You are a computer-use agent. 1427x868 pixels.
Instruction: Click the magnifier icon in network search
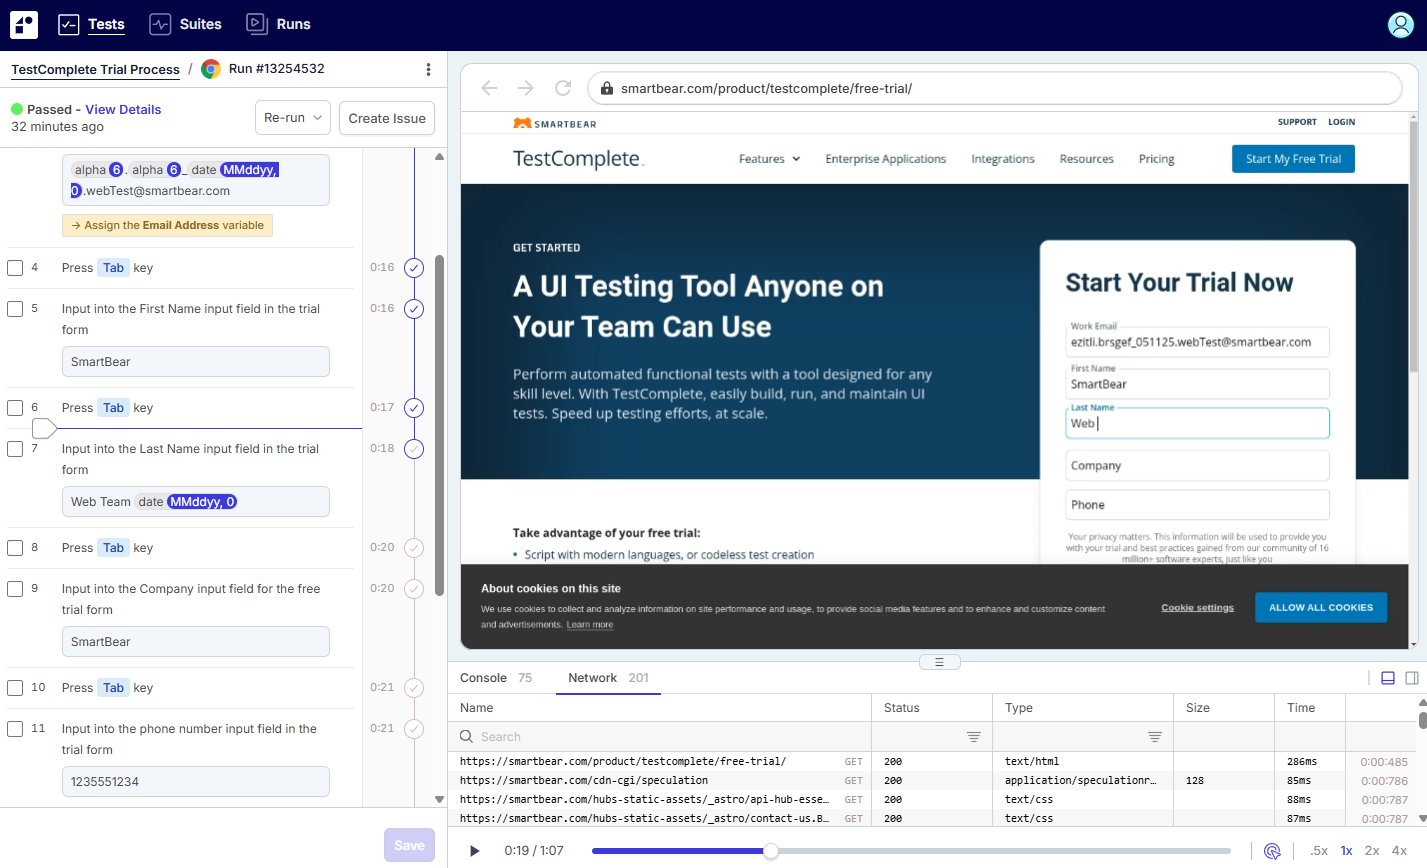466,737
